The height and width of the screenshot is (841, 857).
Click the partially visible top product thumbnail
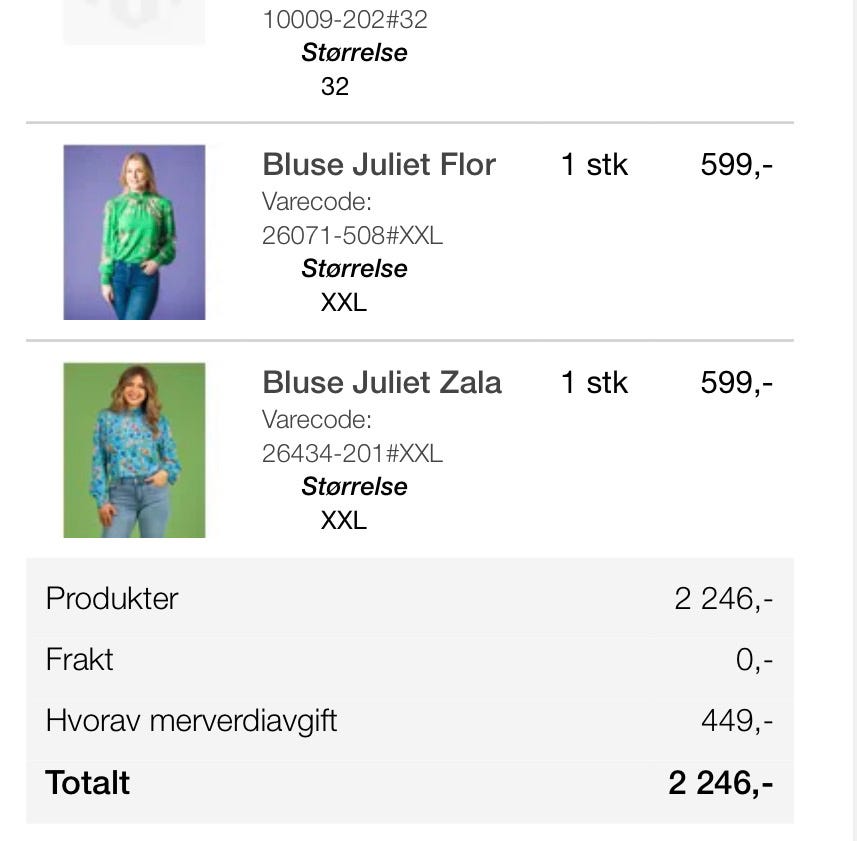click(x=134, y=22)
